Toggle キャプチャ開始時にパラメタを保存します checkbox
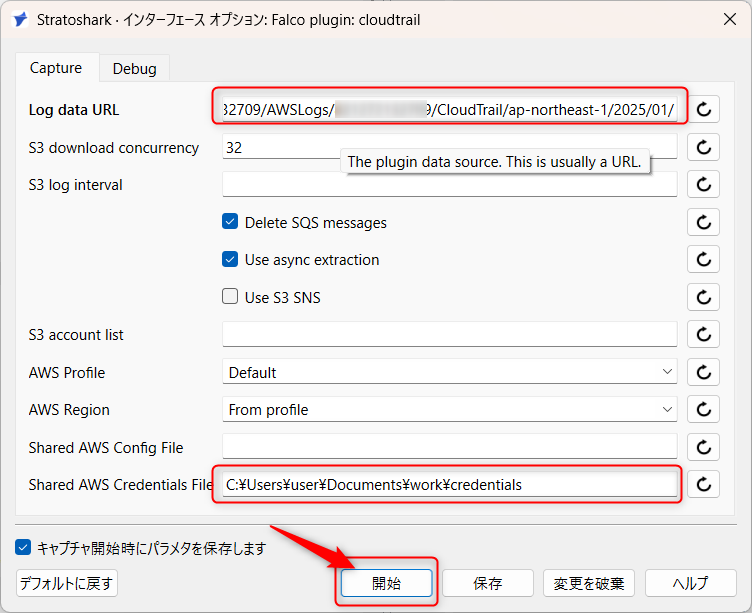 click(23, 547)
